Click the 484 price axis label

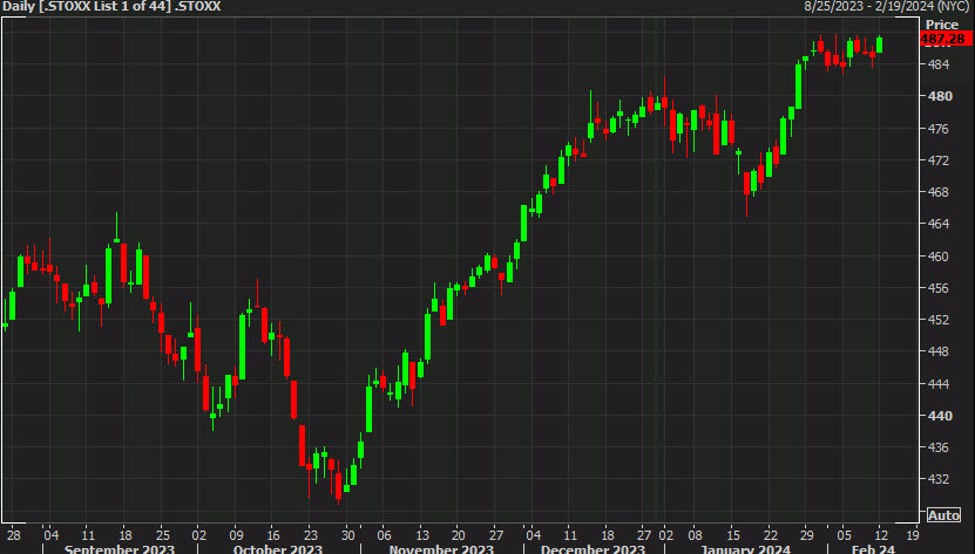click(x=938, y=64)
